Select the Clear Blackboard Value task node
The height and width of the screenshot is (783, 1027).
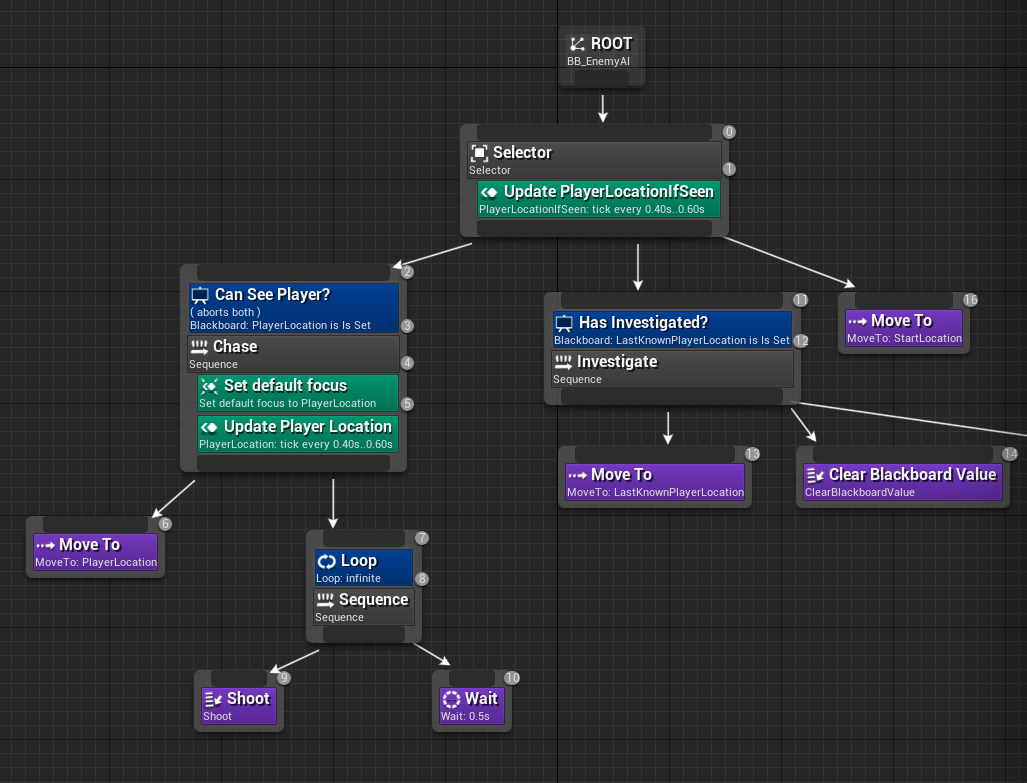click(903, 482)
